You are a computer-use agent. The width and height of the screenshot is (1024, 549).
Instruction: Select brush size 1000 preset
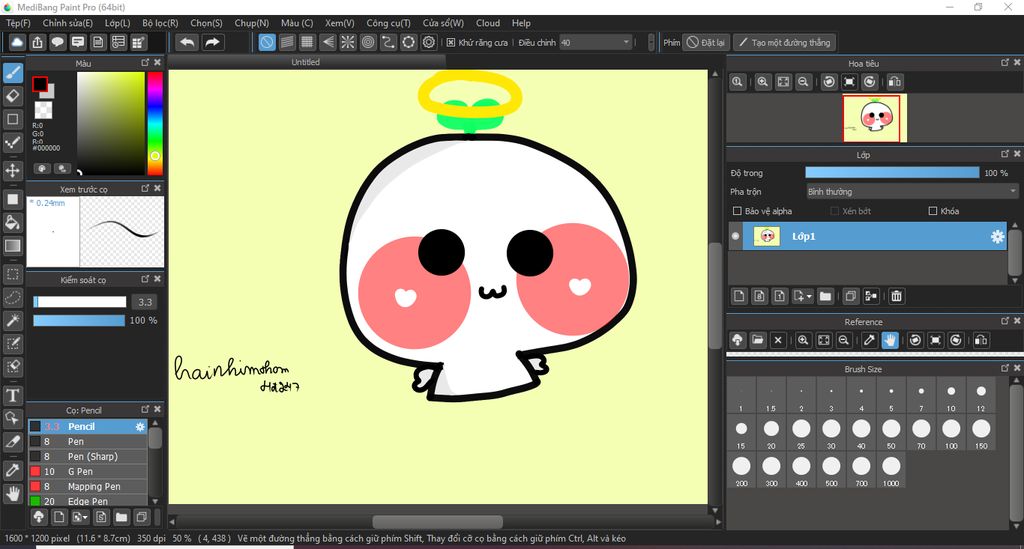[891, 471]
